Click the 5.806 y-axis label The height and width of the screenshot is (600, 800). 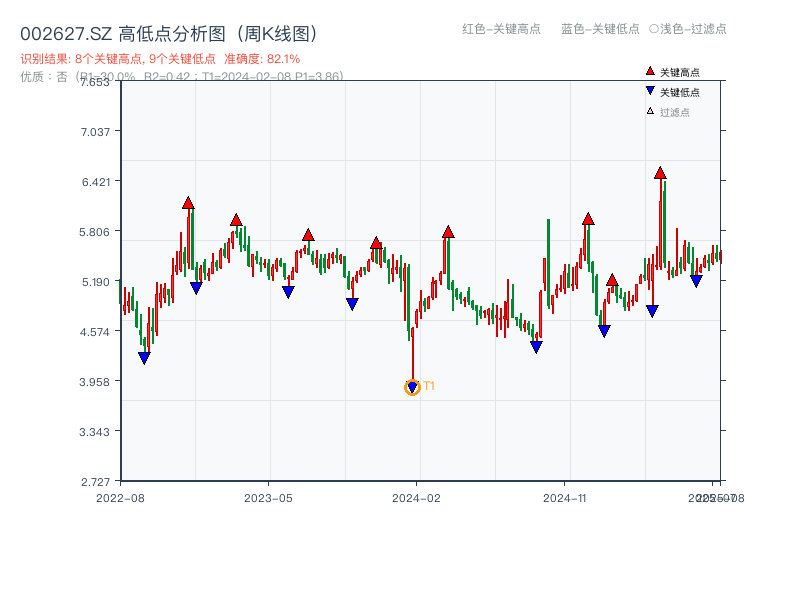94,232
